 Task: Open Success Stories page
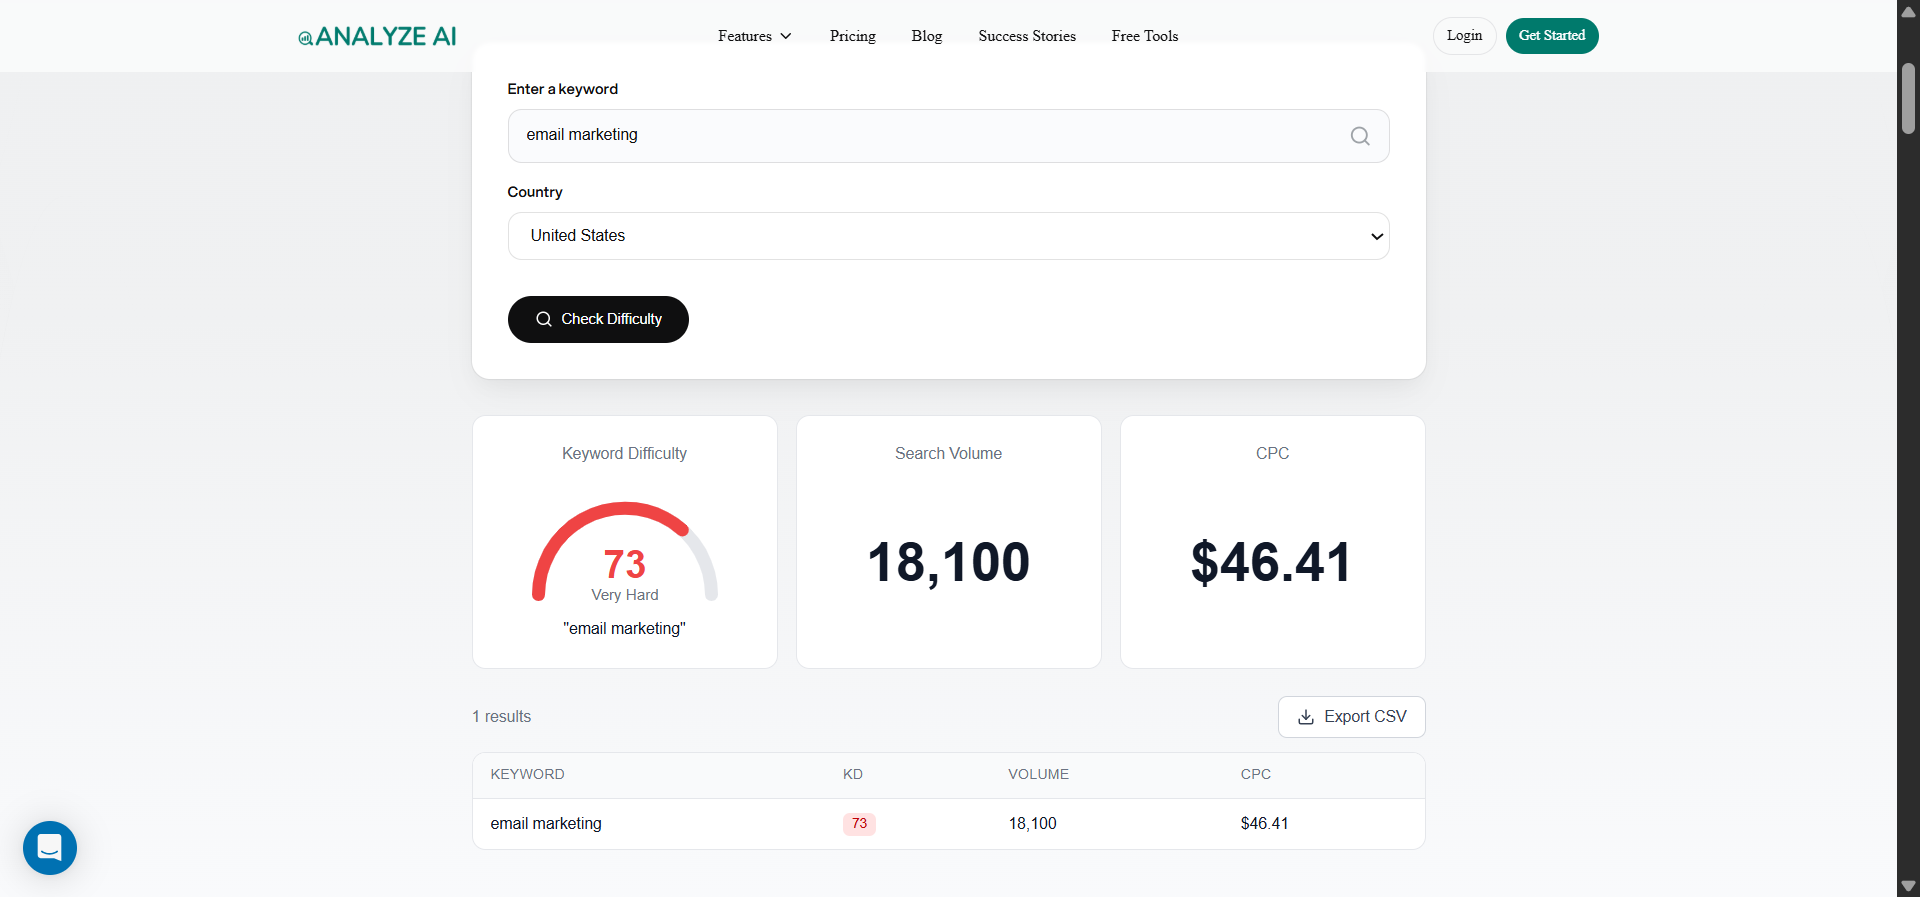coord(1027,36)
